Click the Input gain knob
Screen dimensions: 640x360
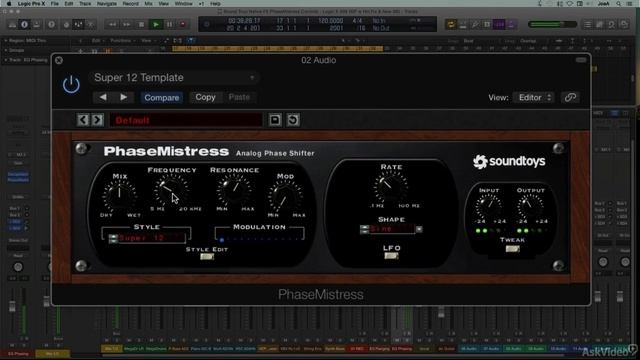[x=489, y=206]
